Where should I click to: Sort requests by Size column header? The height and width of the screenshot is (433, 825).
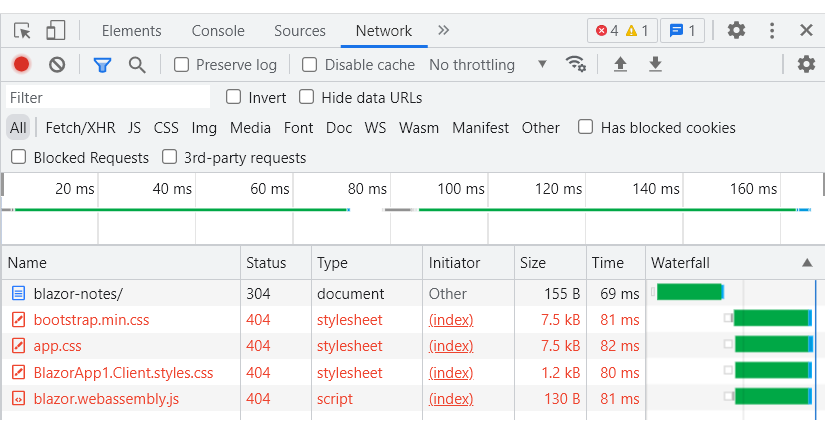coord(550,263)
